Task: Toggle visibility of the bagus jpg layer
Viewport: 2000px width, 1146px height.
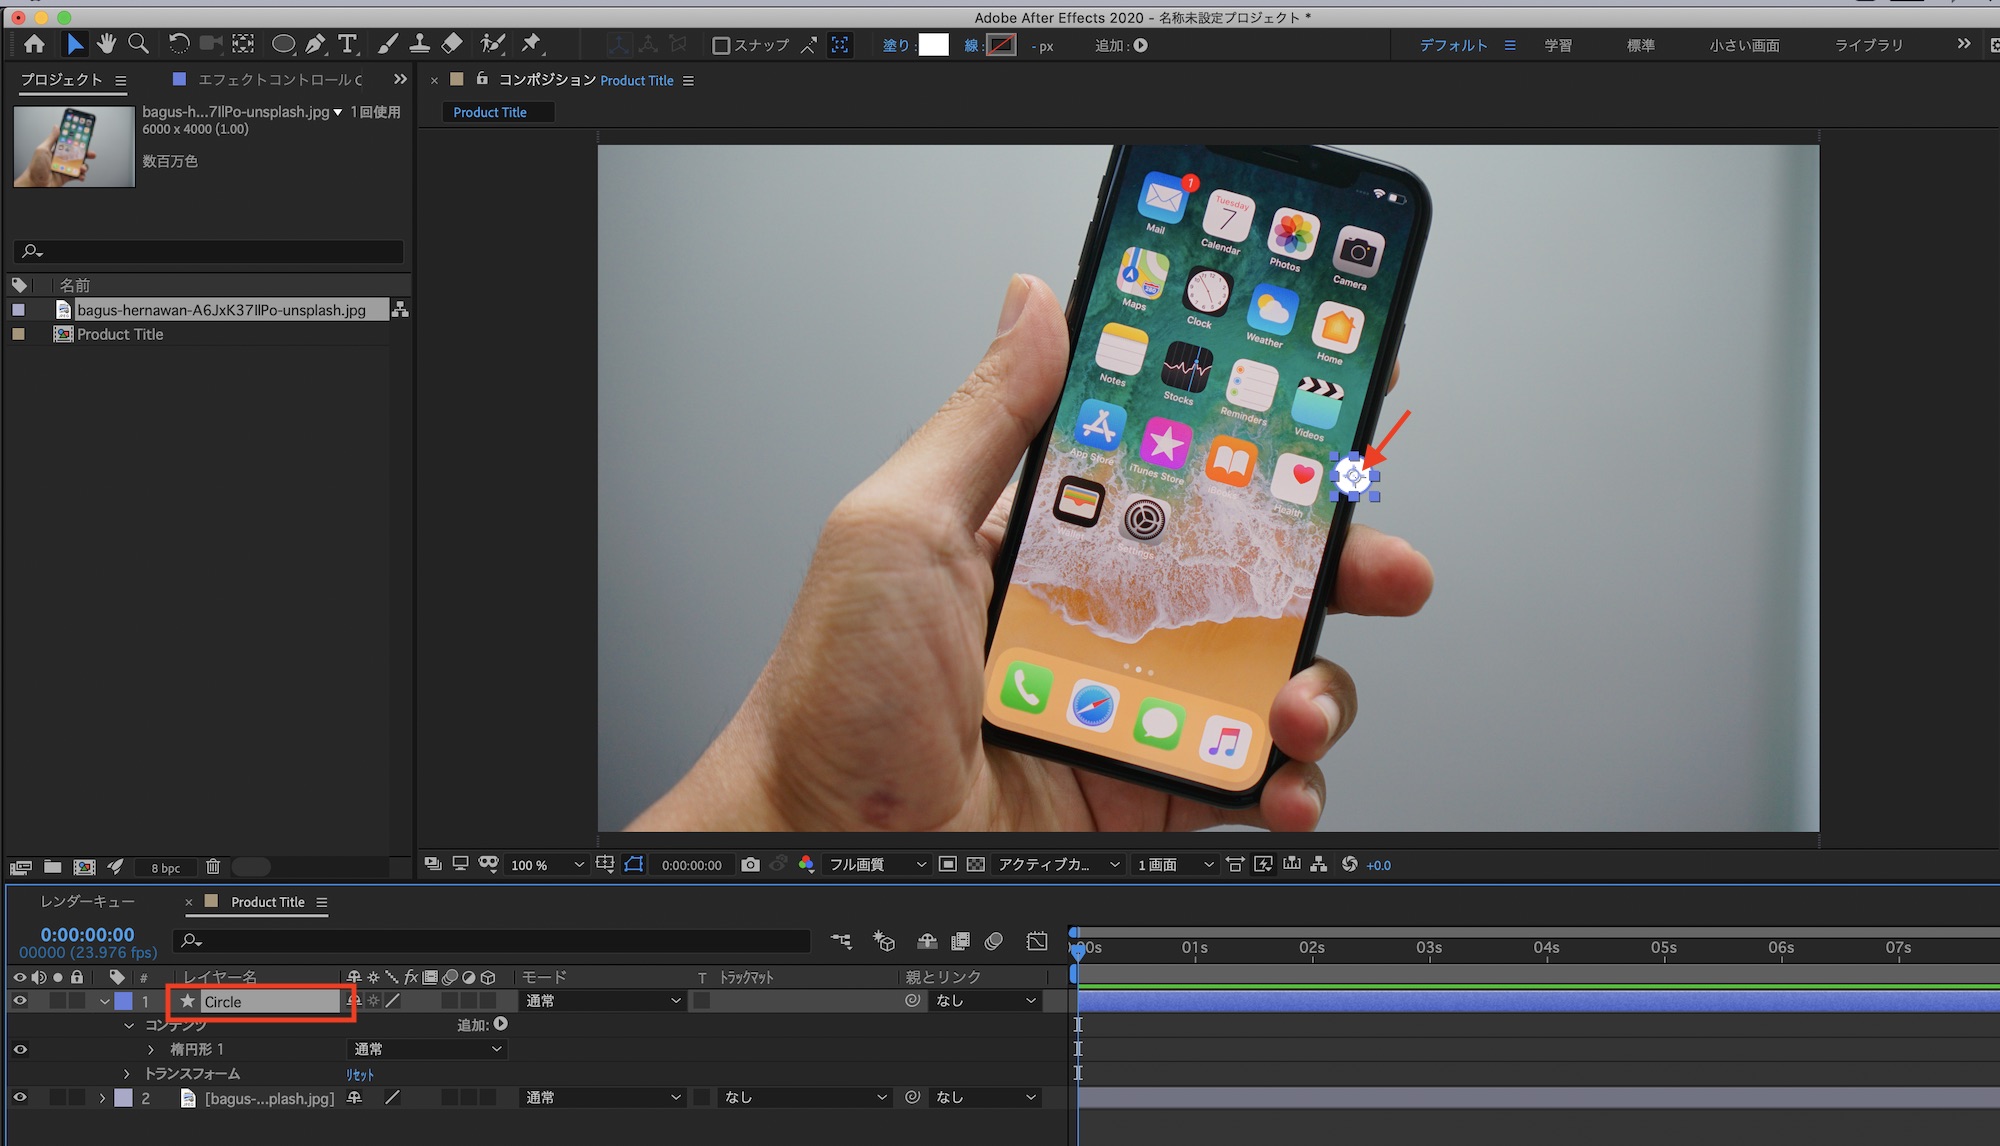Action: click(x=19, y=1098)
